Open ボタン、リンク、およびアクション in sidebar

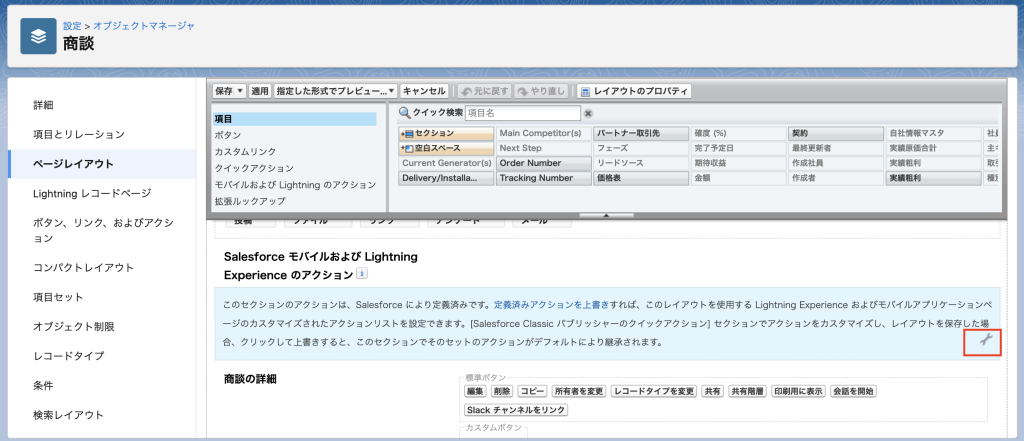tap(102, 230)
